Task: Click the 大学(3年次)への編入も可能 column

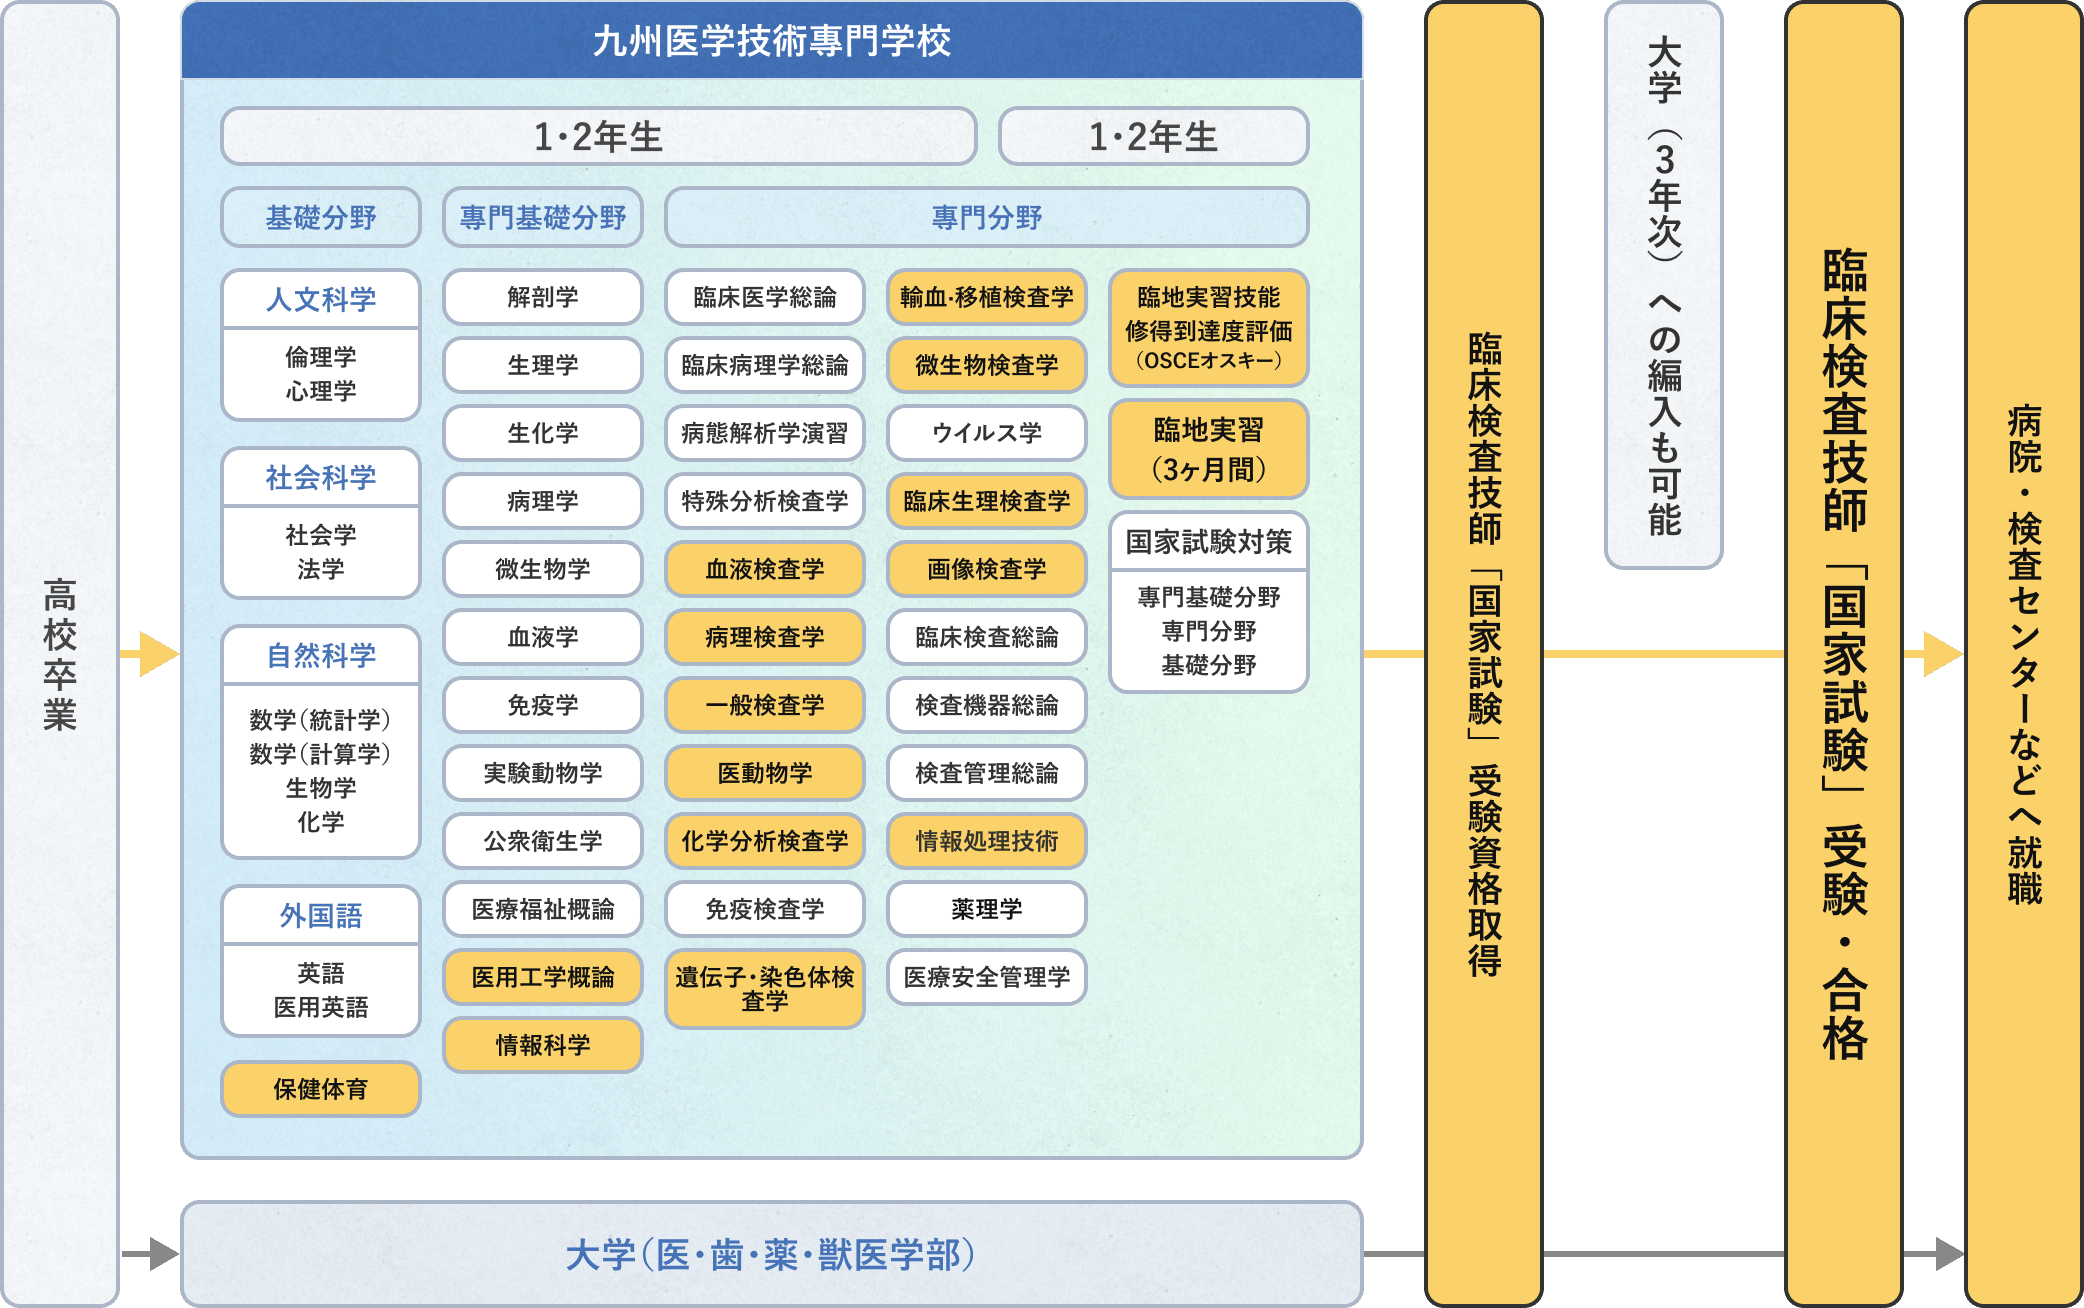Action: click(x=1664, y=285)
